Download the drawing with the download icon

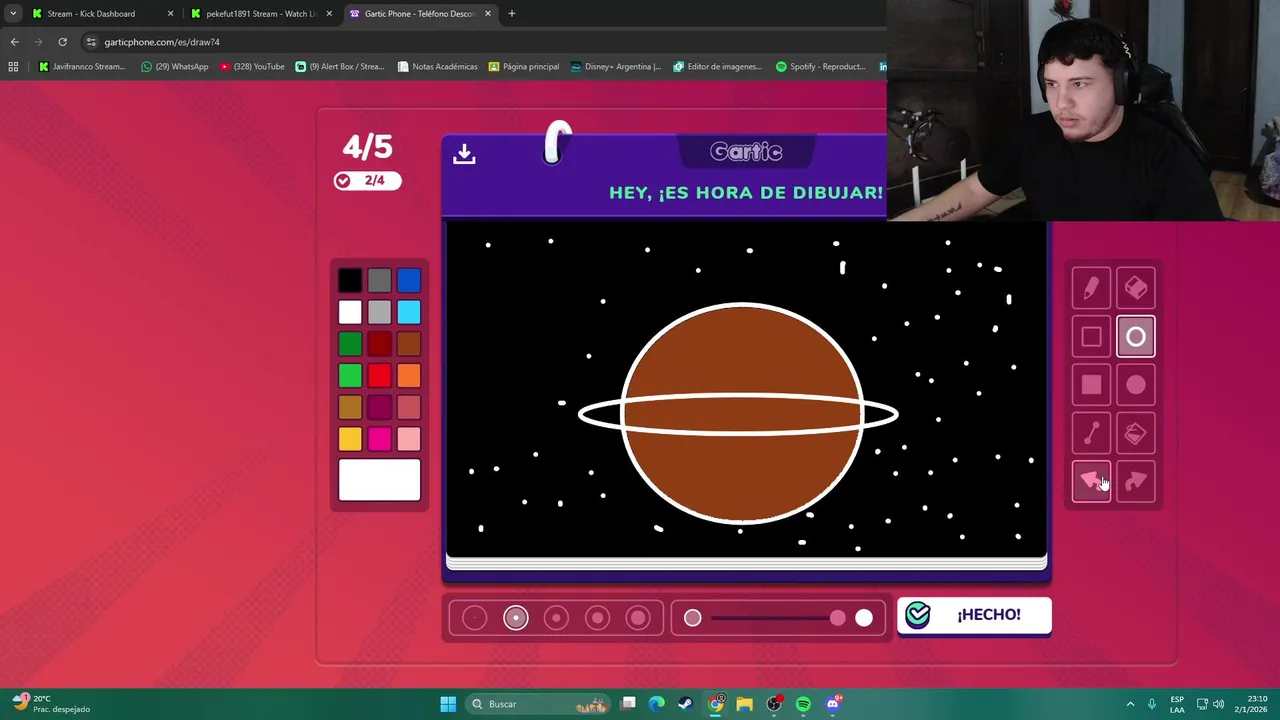point(464,154)
